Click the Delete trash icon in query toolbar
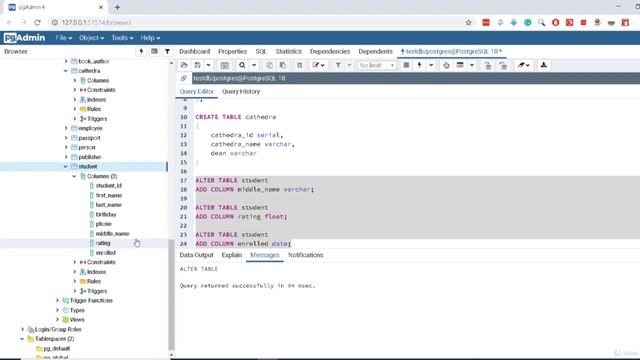 click(300, 65)
